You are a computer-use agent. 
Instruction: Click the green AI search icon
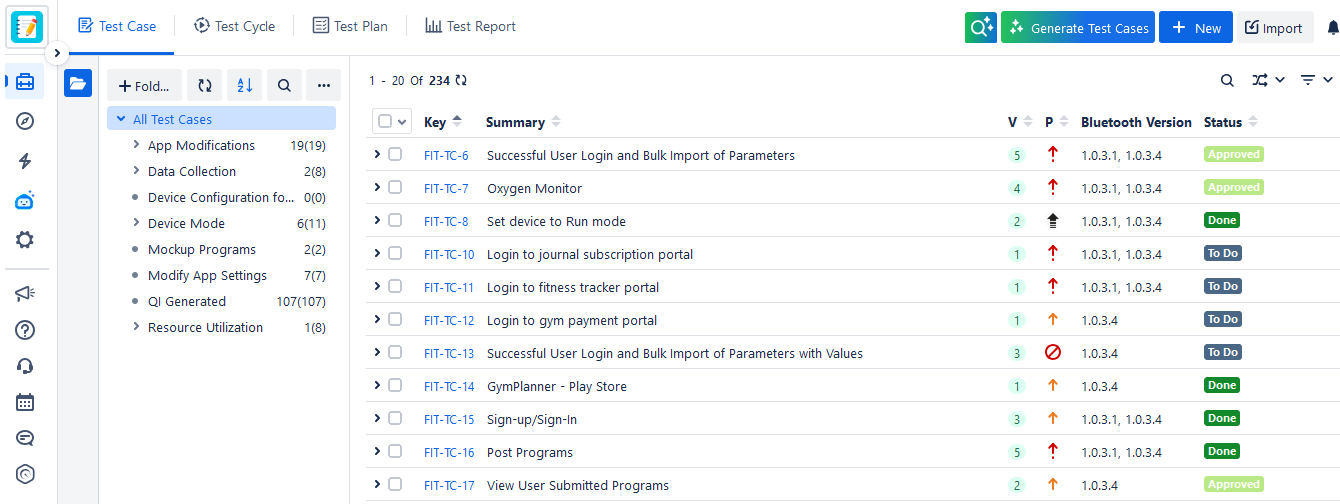point(980,28)
